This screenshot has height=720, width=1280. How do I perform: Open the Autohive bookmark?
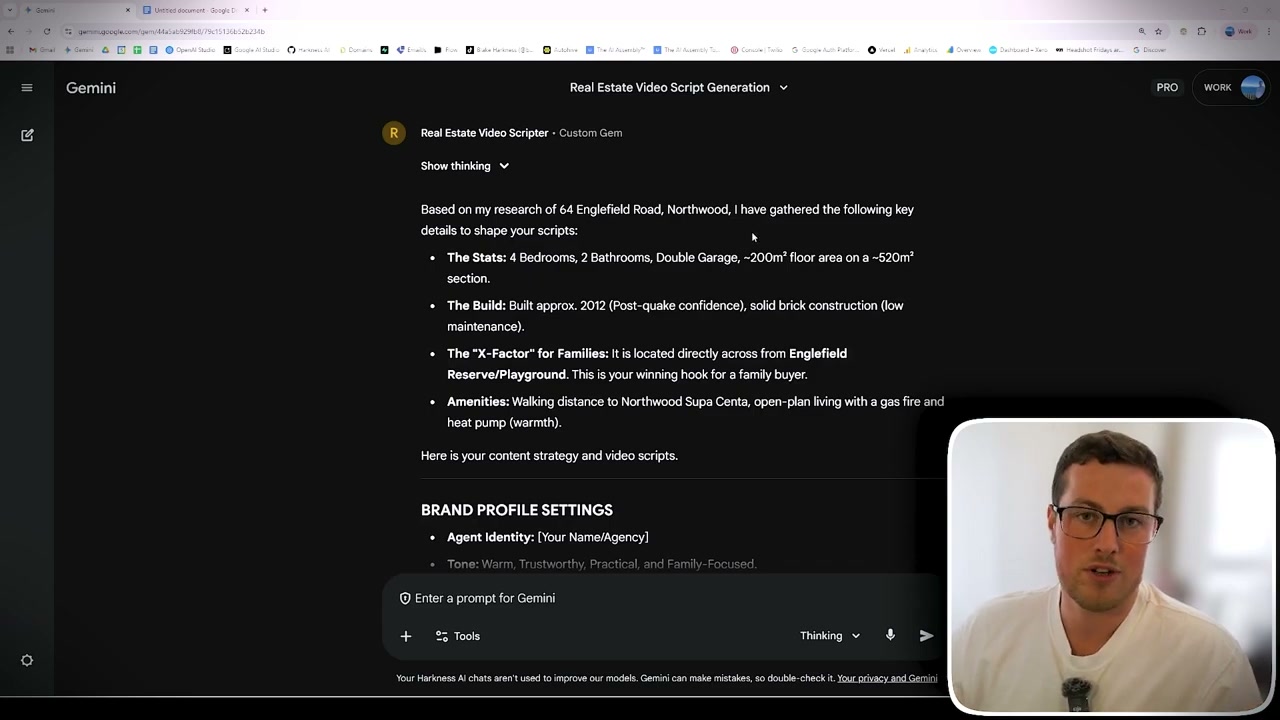point(560,50)
